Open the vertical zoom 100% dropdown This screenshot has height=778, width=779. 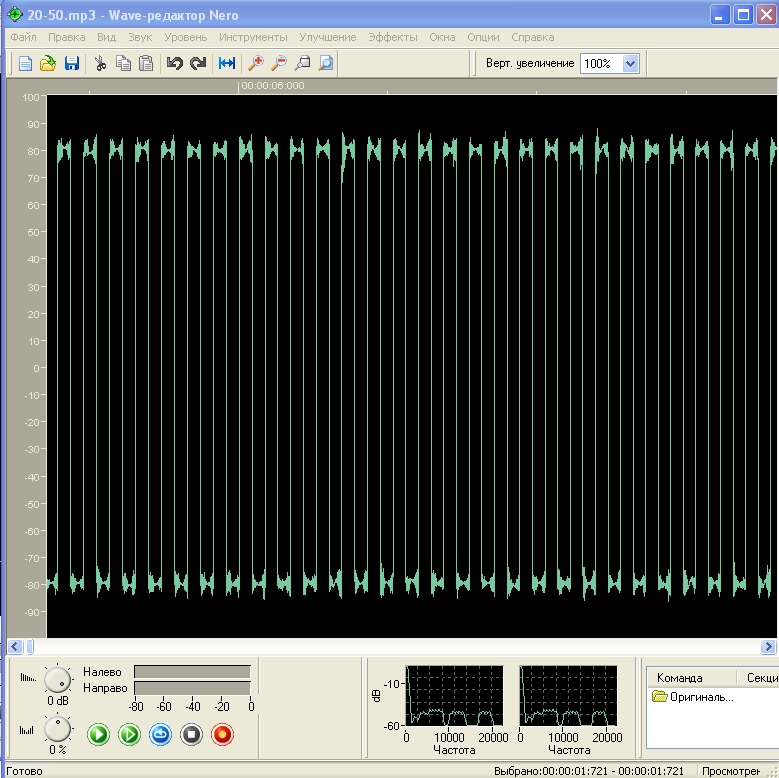click(630, 63)
